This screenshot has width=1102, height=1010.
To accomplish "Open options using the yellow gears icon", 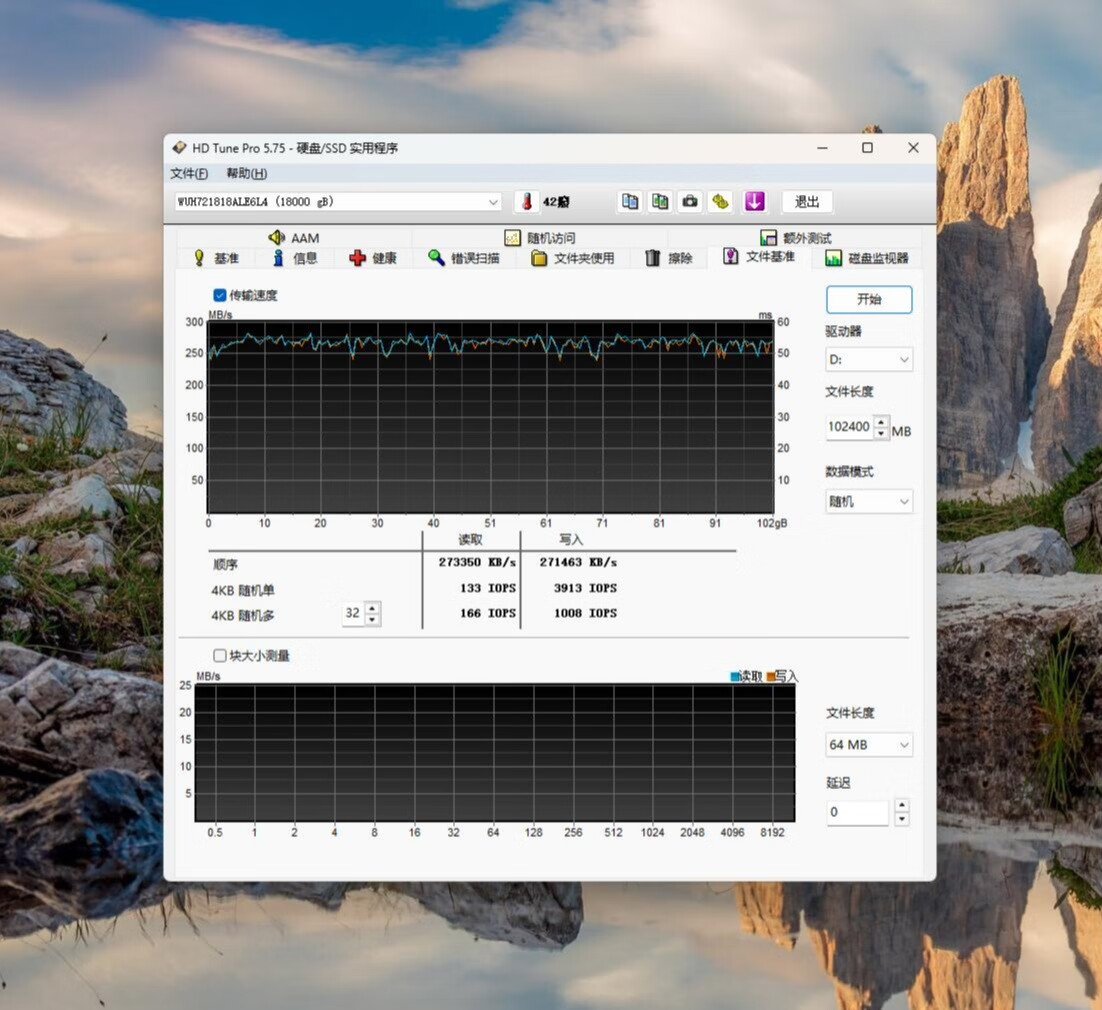I will point(720,202).
